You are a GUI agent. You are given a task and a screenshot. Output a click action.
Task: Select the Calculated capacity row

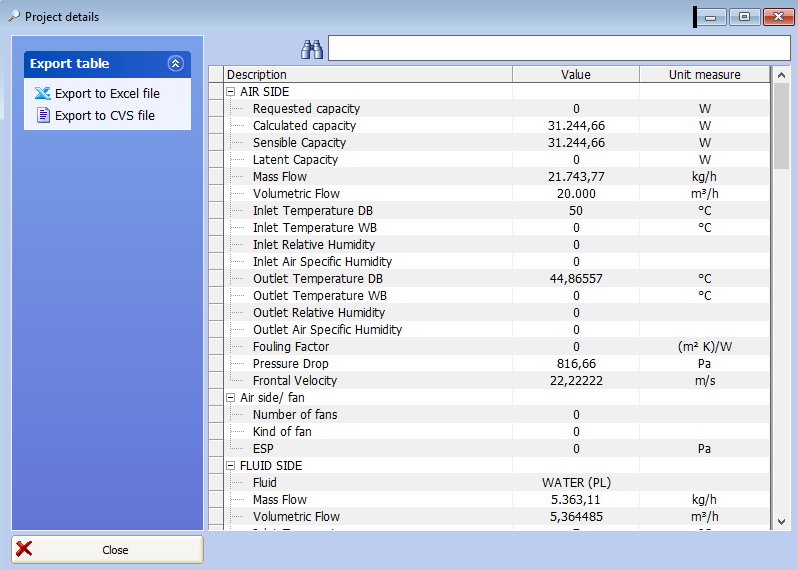[x=496, y=126]
